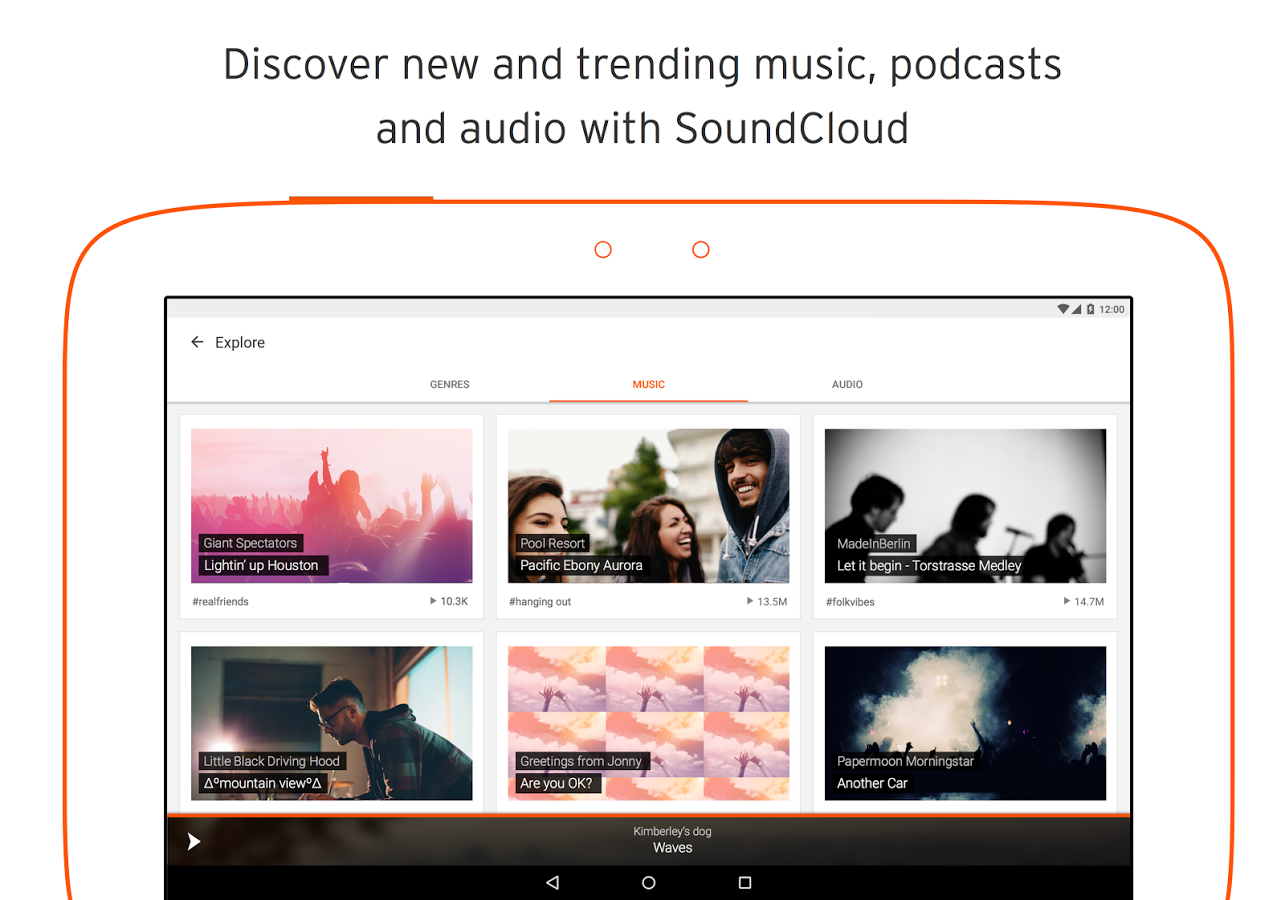Screen dimensions: 1285x900
Task: Play Waves from the mini player
Action: pos(194,842)
